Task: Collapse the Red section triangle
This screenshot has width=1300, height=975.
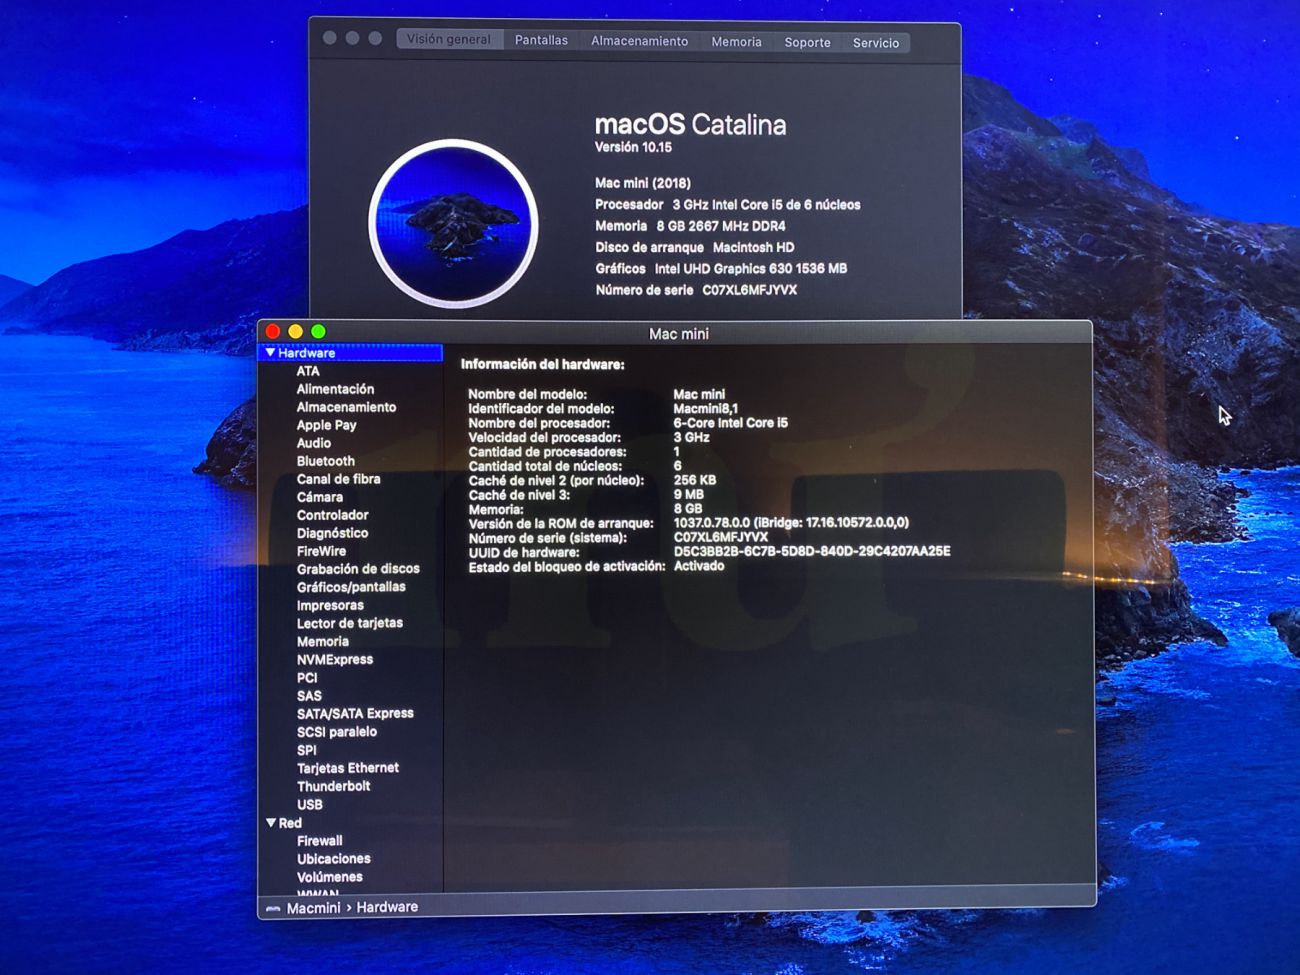Action: tap(271, 823)
